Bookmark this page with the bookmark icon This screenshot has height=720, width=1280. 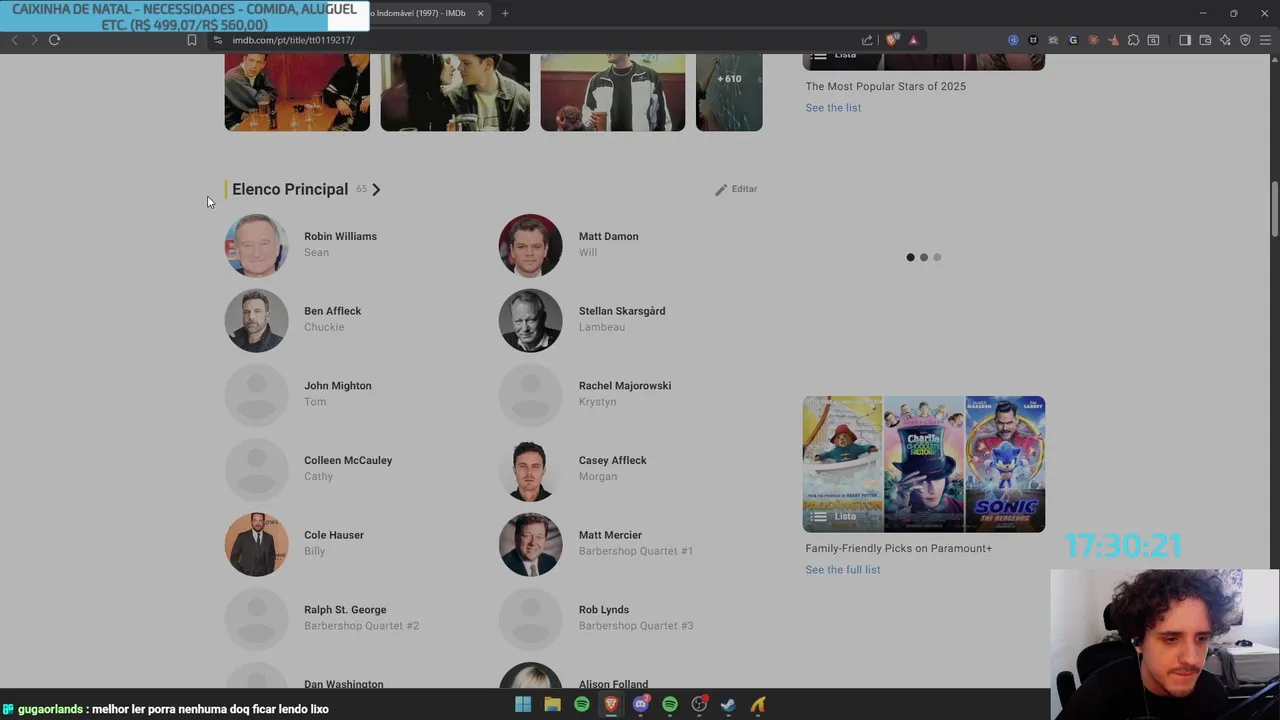coord(192,40)
